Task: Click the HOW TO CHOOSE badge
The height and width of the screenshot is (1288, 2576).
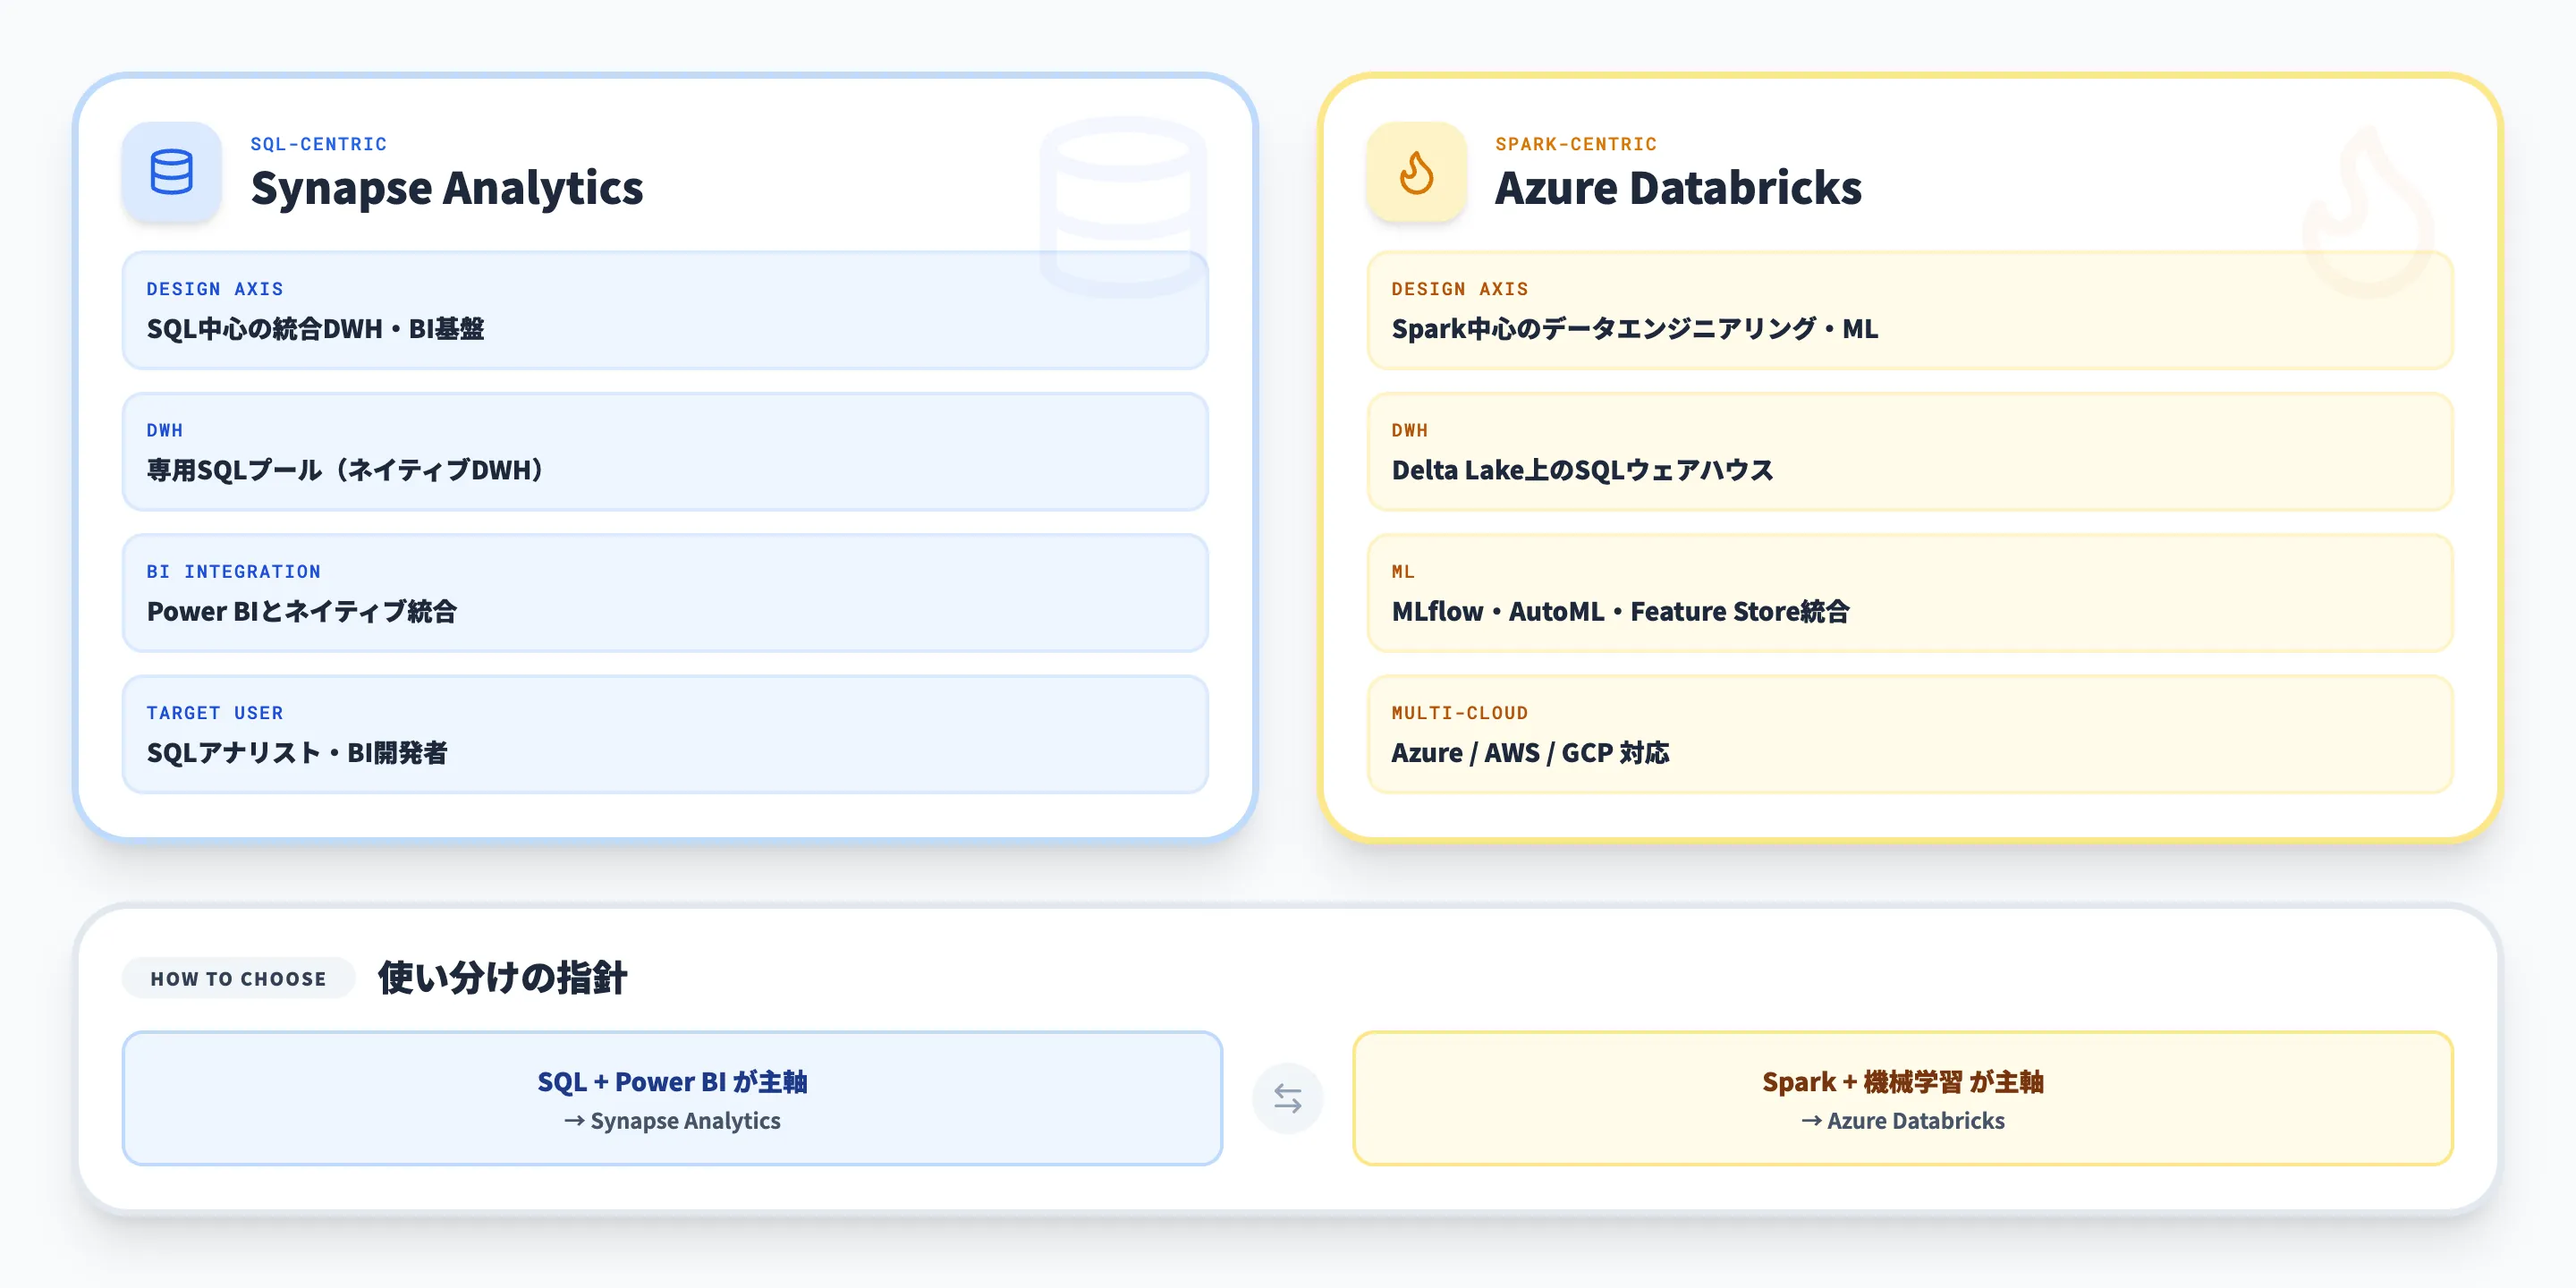Action: click(239, 978)
